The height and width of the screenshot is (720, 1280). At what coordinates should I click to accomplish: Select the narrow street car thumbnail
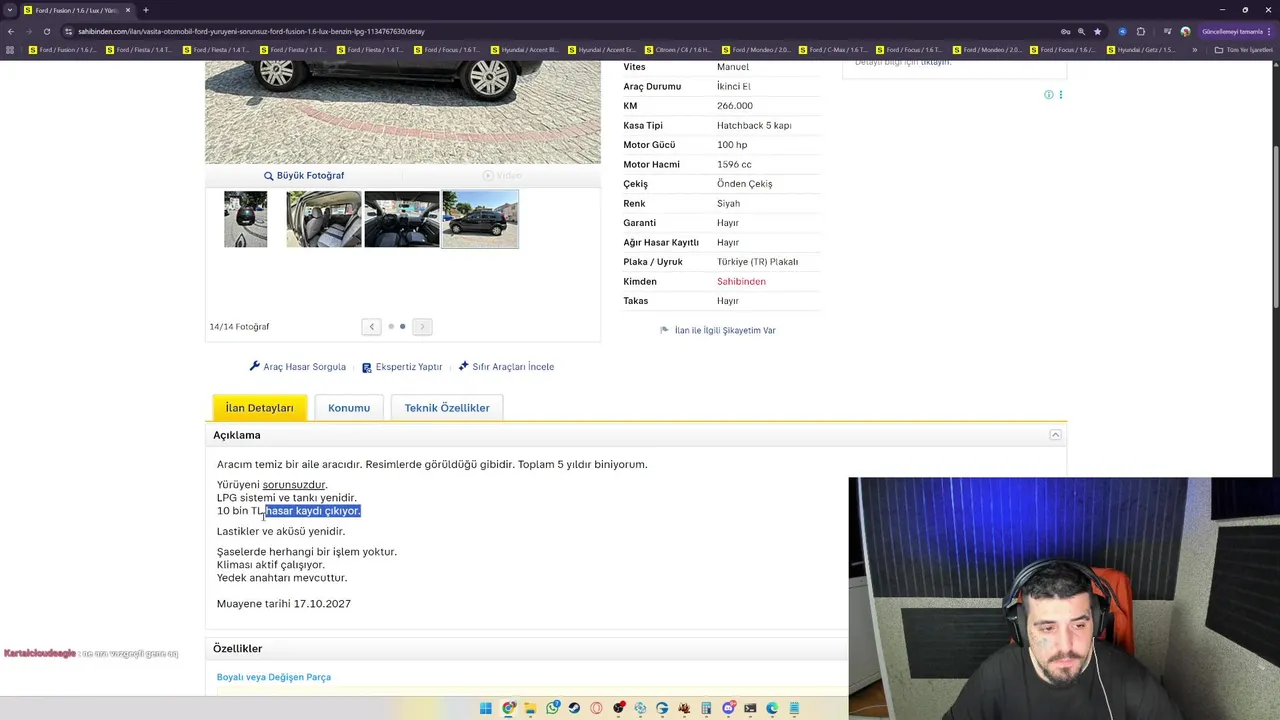(x=246, y=219)
